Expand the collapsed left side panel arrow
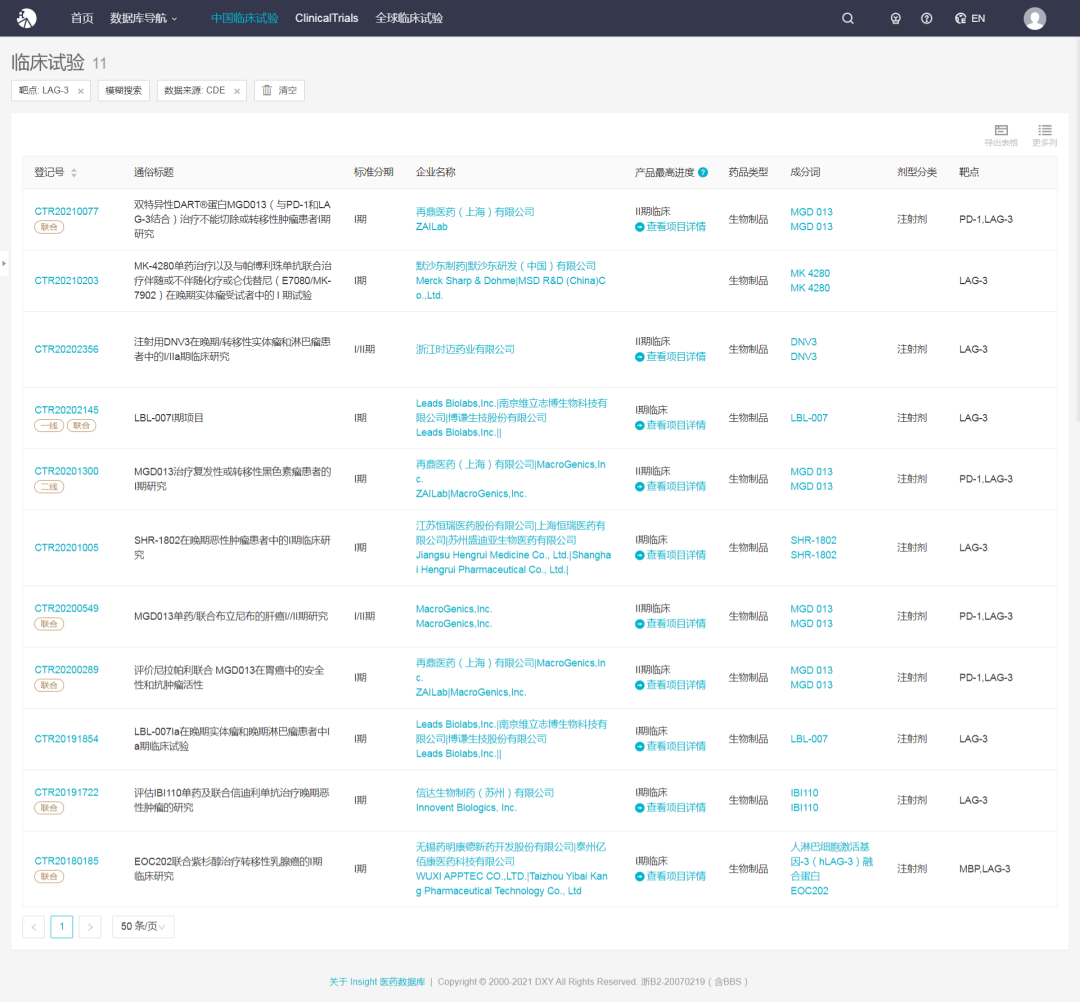Screen dimensions: 1080x1002 pyautogui.click(x=4, y=263)
